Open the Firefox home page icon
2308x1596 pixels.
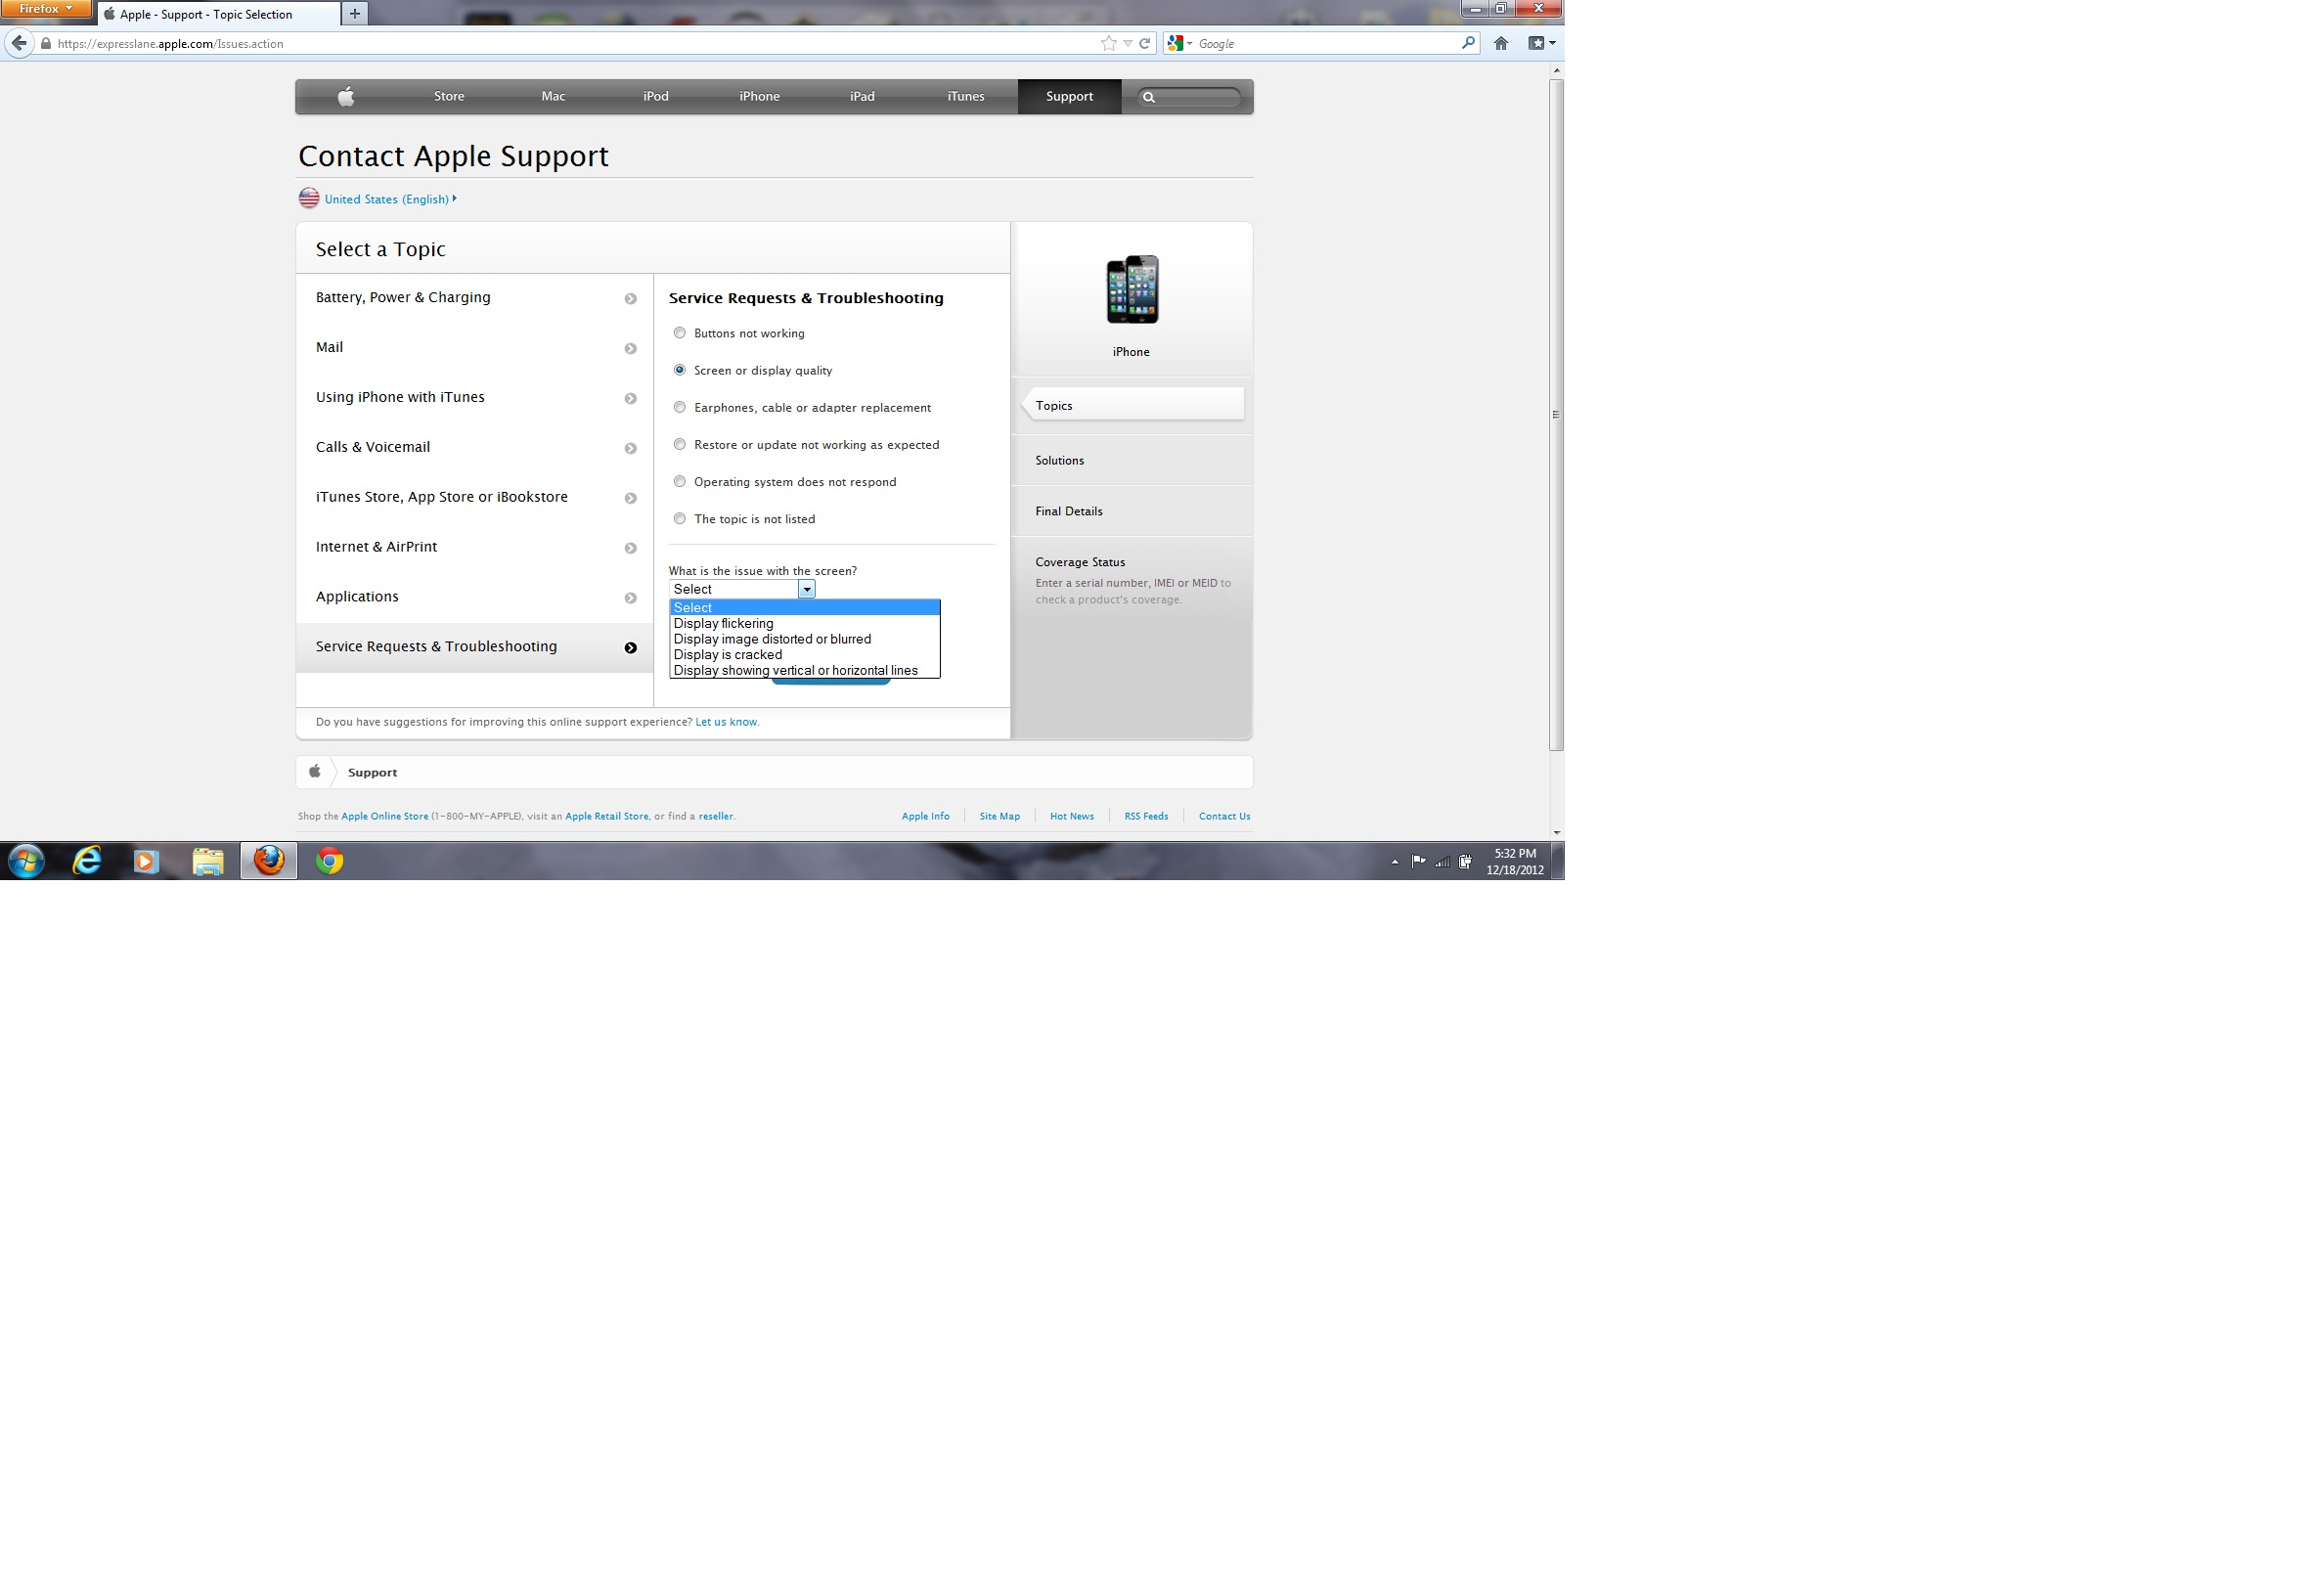pyautogui.click(x=1501, y=43)
